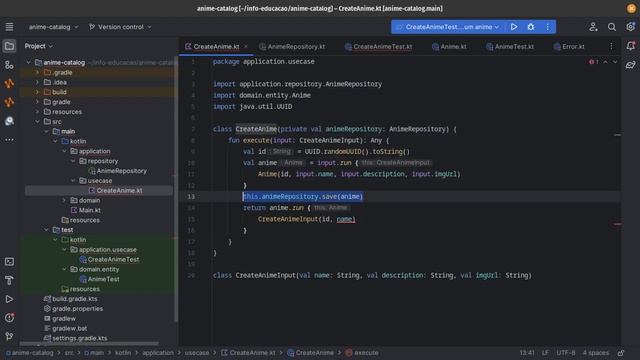Expand the build folder
The height and width of the screenshot is (360, 640).
[37, 92]
